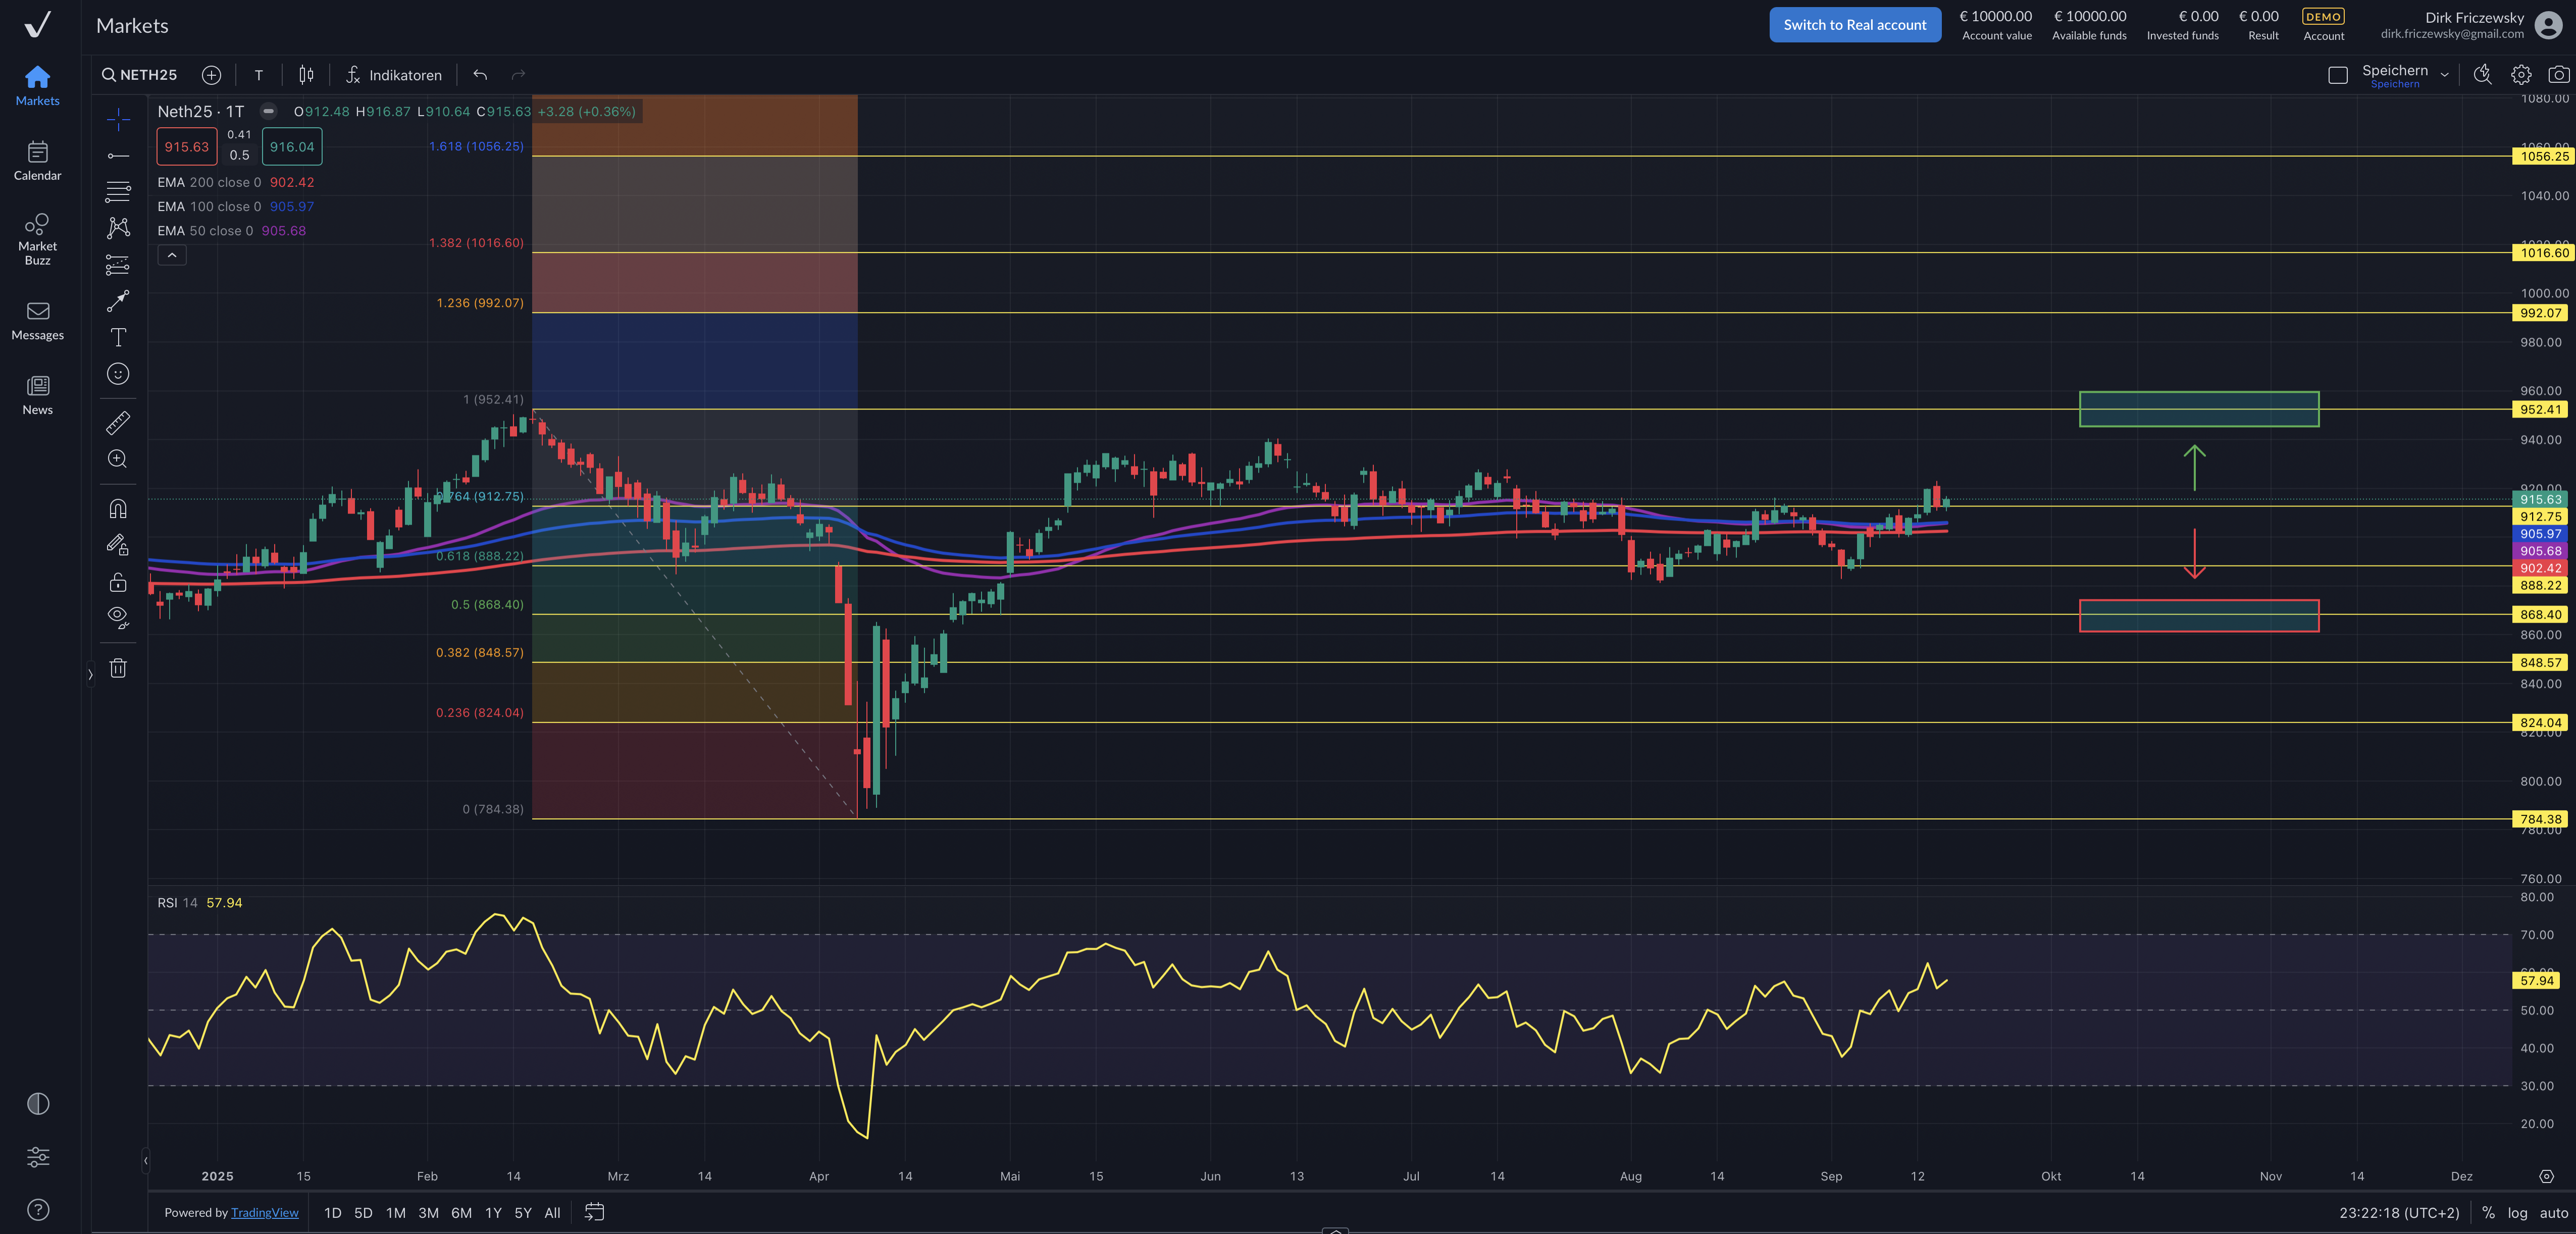Switch to the 1Y timeframe
Screen dimensions: 2576x1234
coord(493,1212)
